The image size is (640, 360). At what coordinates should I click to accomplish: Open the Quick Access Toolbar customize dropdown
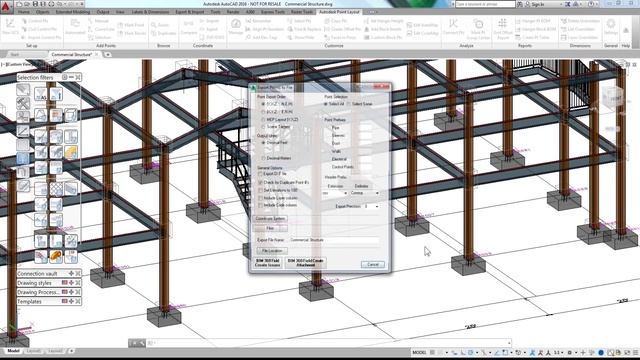tap(82, 4)
